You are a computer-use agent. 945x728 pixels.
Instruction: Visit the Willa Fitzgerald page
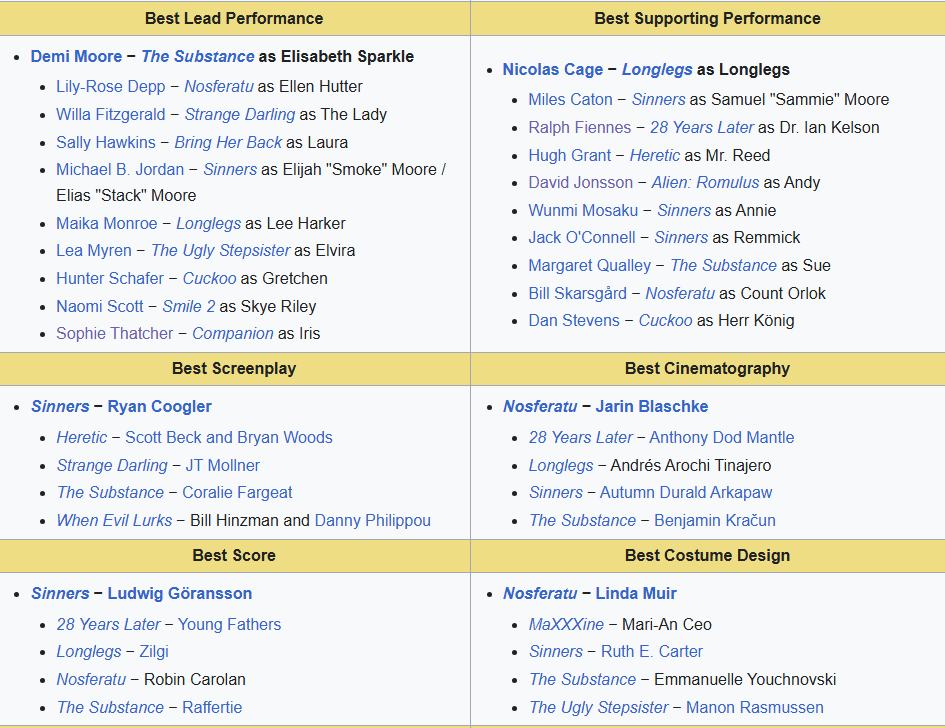110,115
